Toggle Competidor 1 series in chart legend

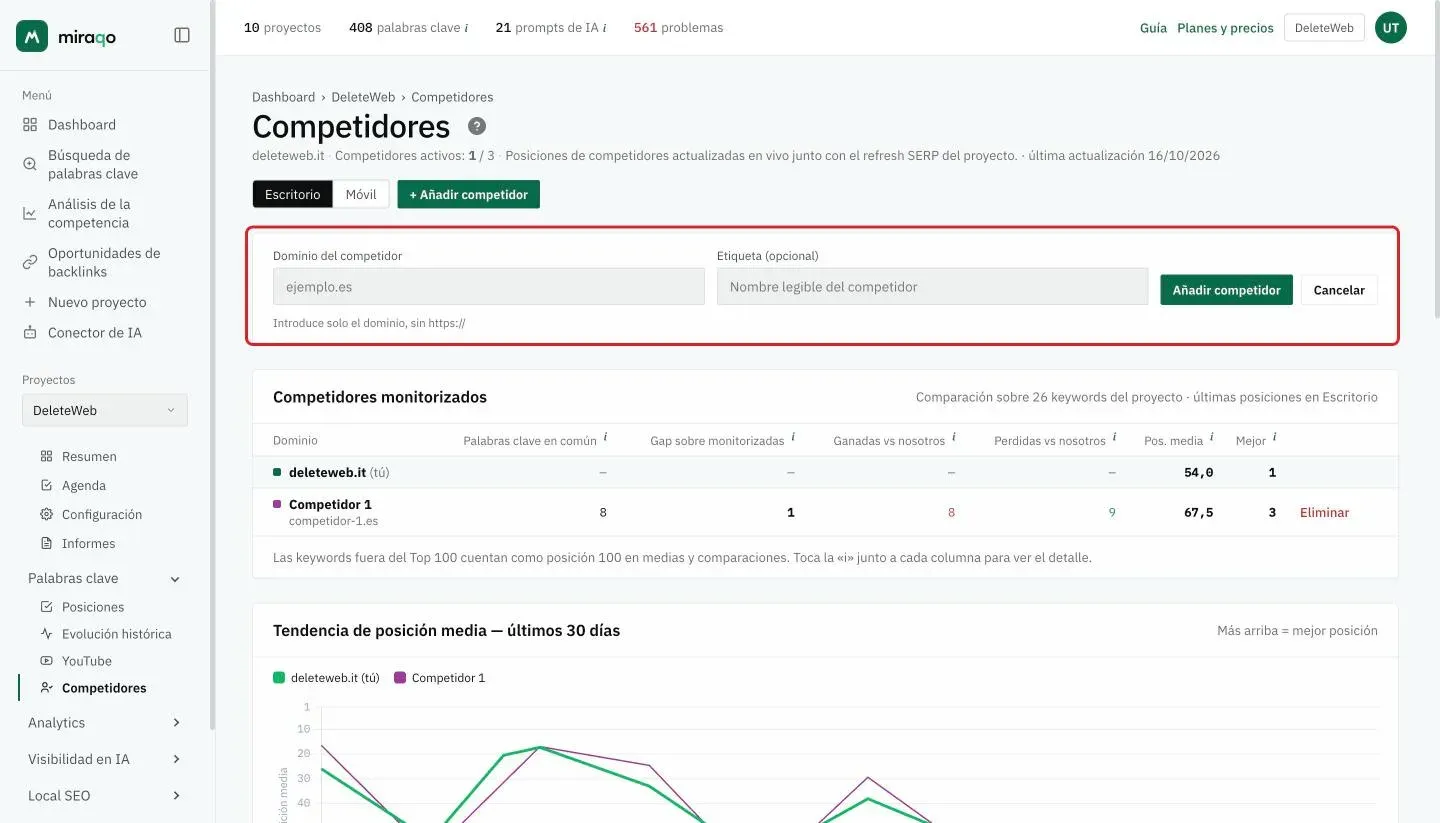point(440,678)
